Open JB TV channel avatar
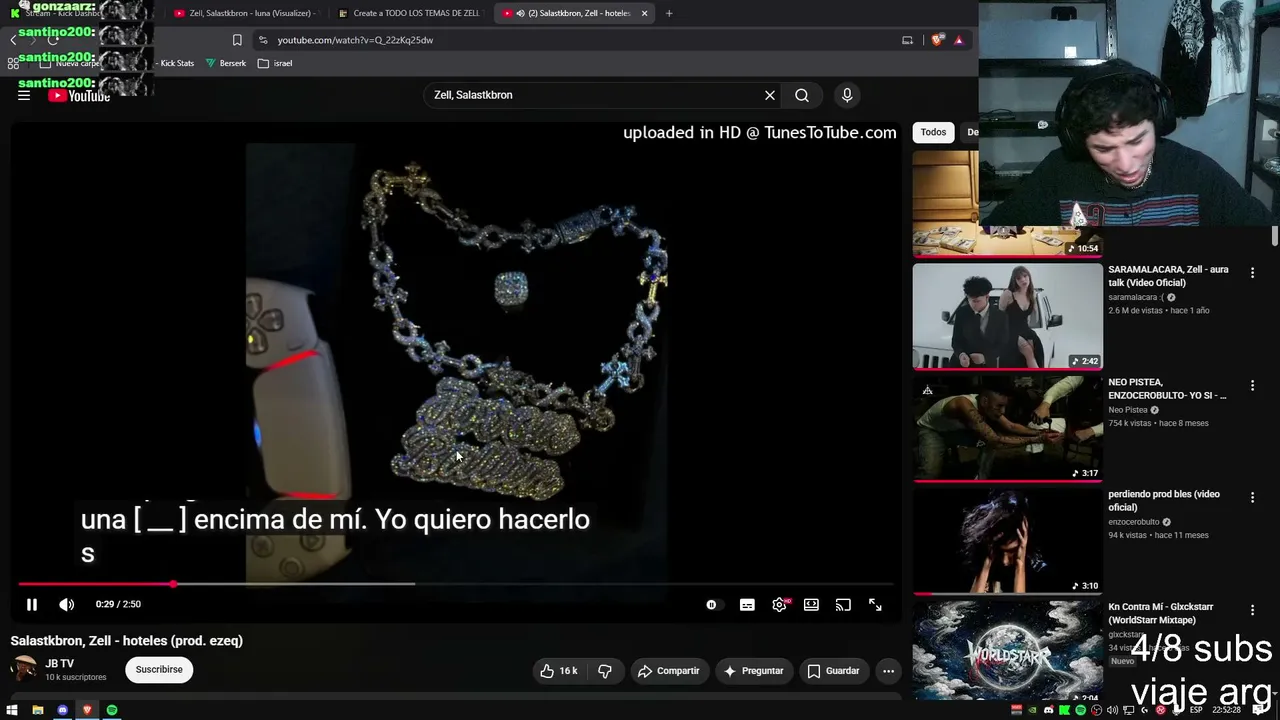 [x=24, y=669]
